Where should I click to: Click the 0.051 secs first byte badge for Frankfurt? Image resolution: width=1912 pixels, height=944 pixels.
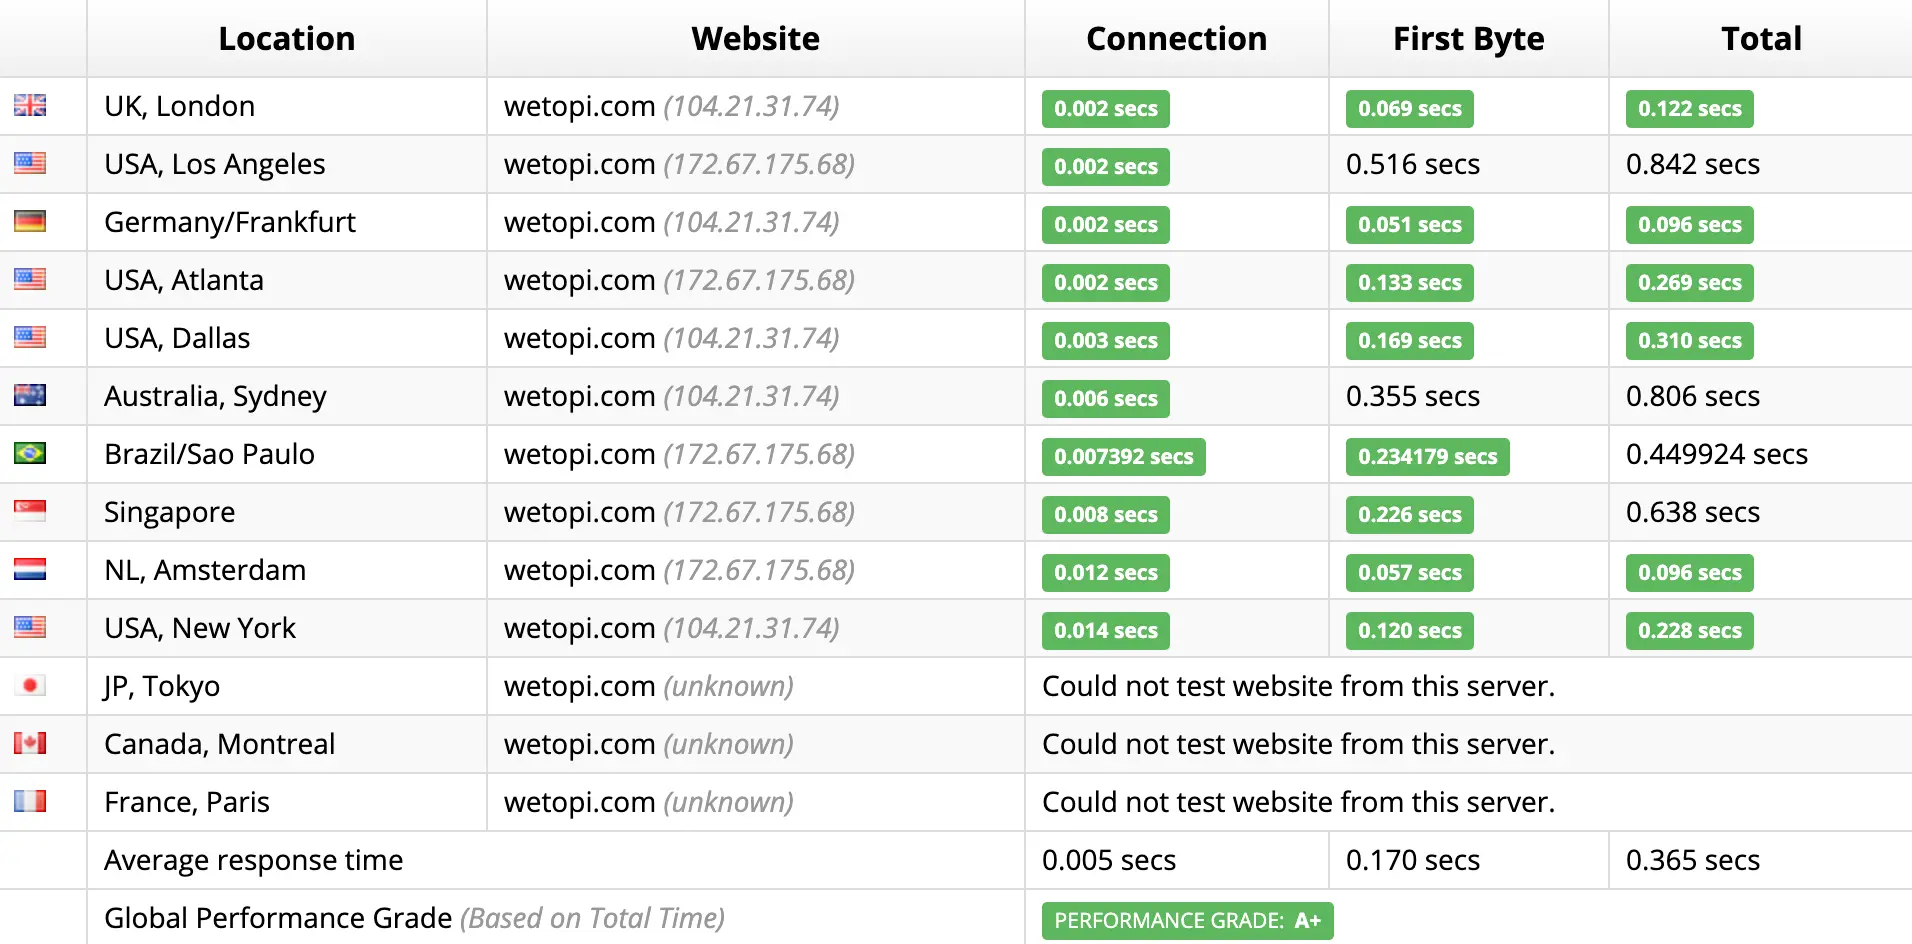coord(1410,225)
